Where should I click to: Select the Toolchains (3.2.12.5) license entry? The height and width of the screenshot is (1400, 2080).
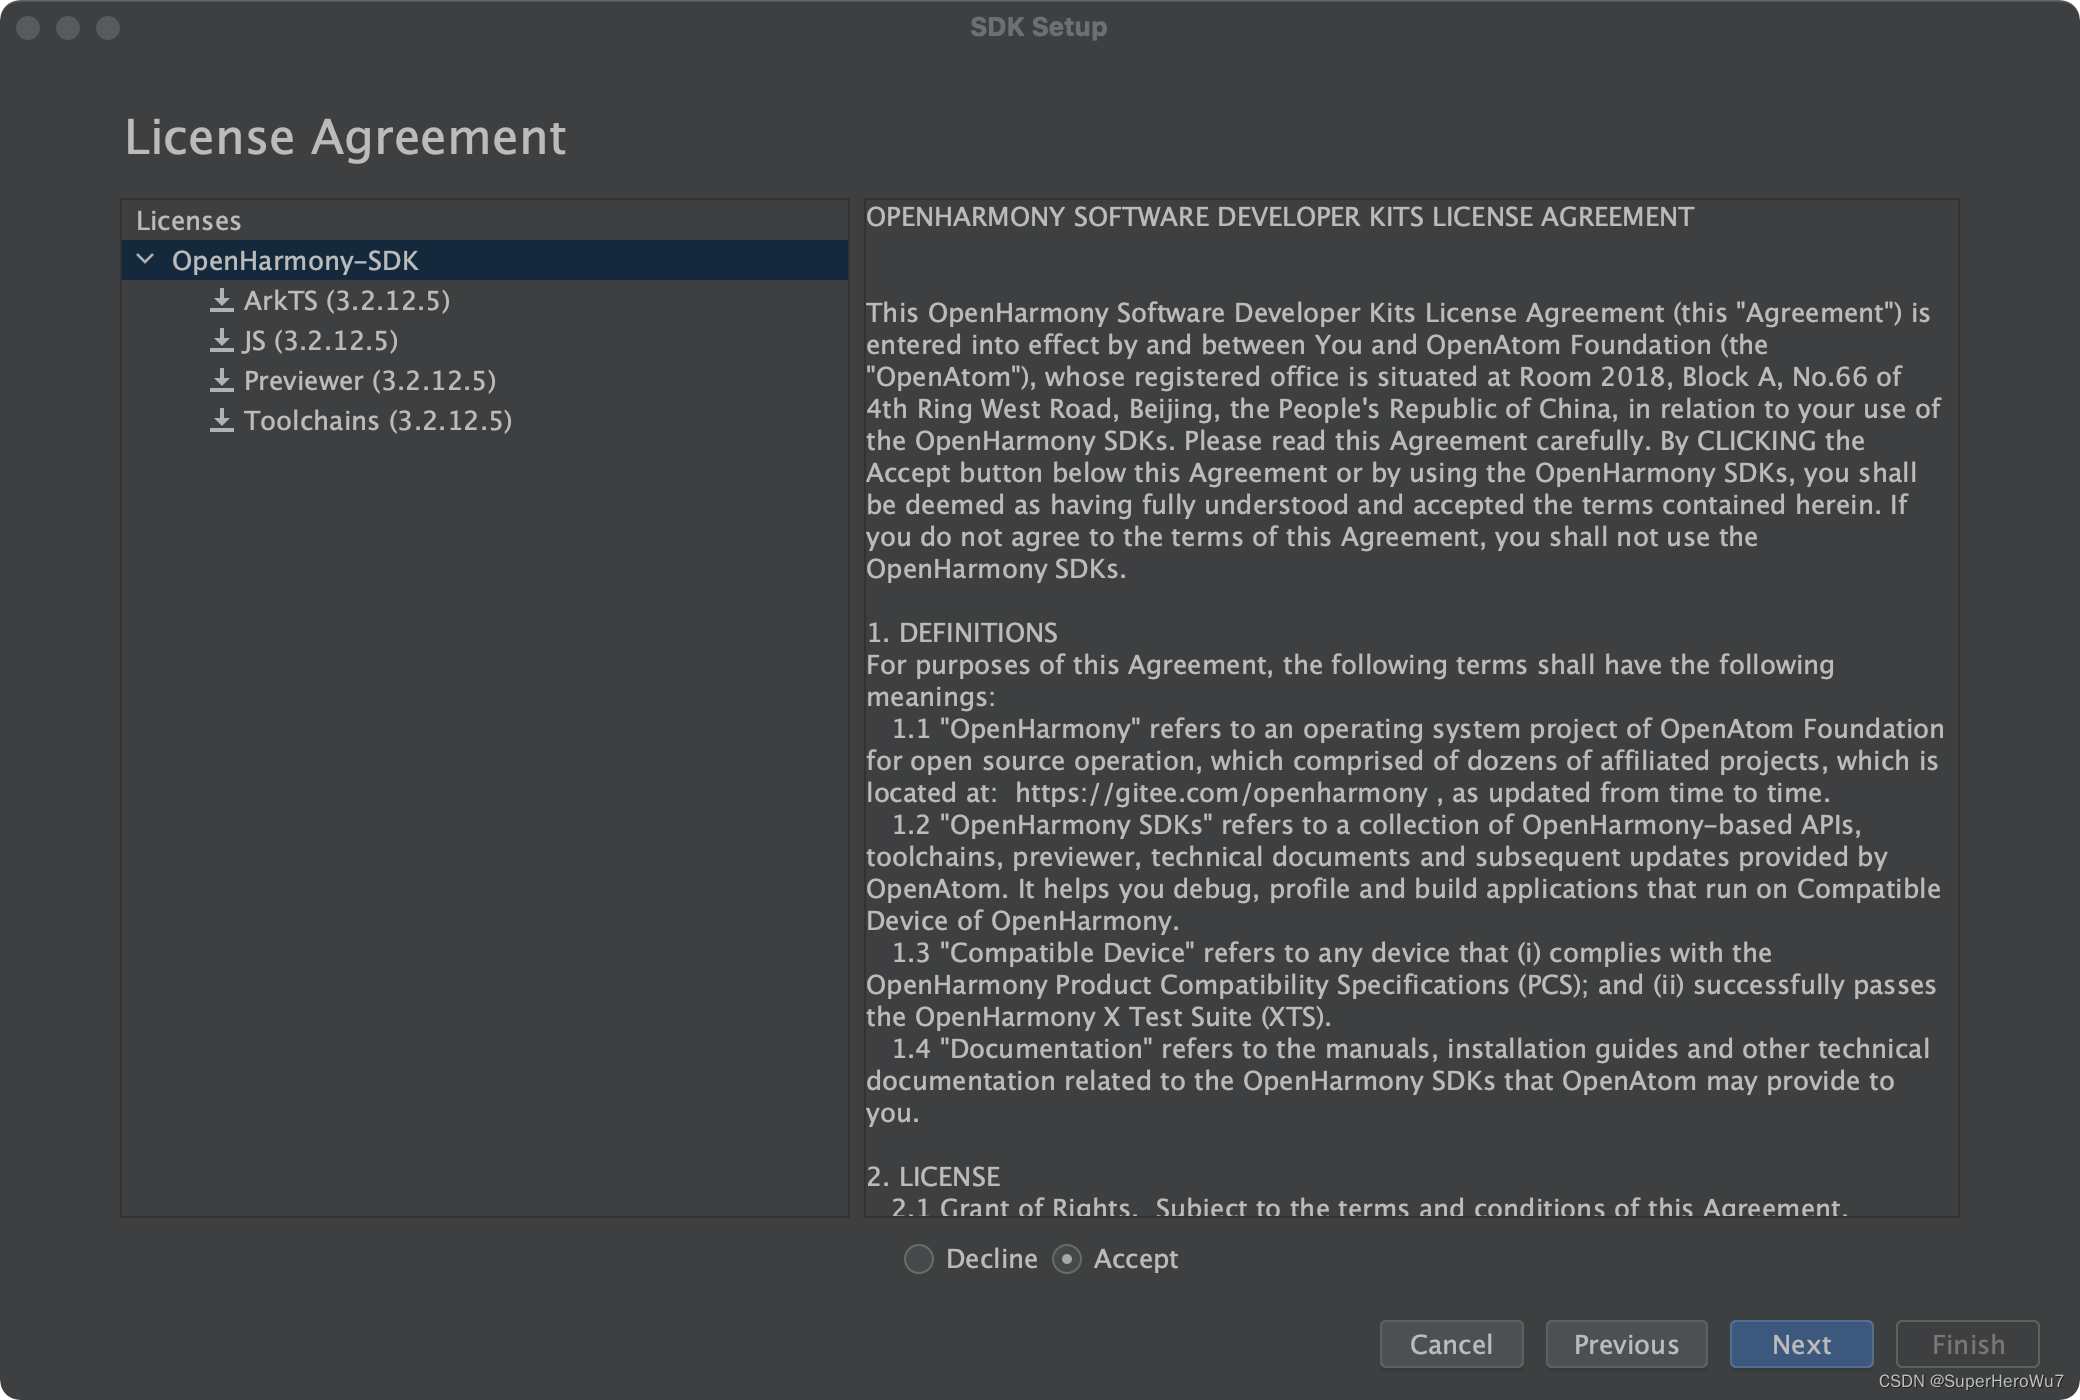378,420
